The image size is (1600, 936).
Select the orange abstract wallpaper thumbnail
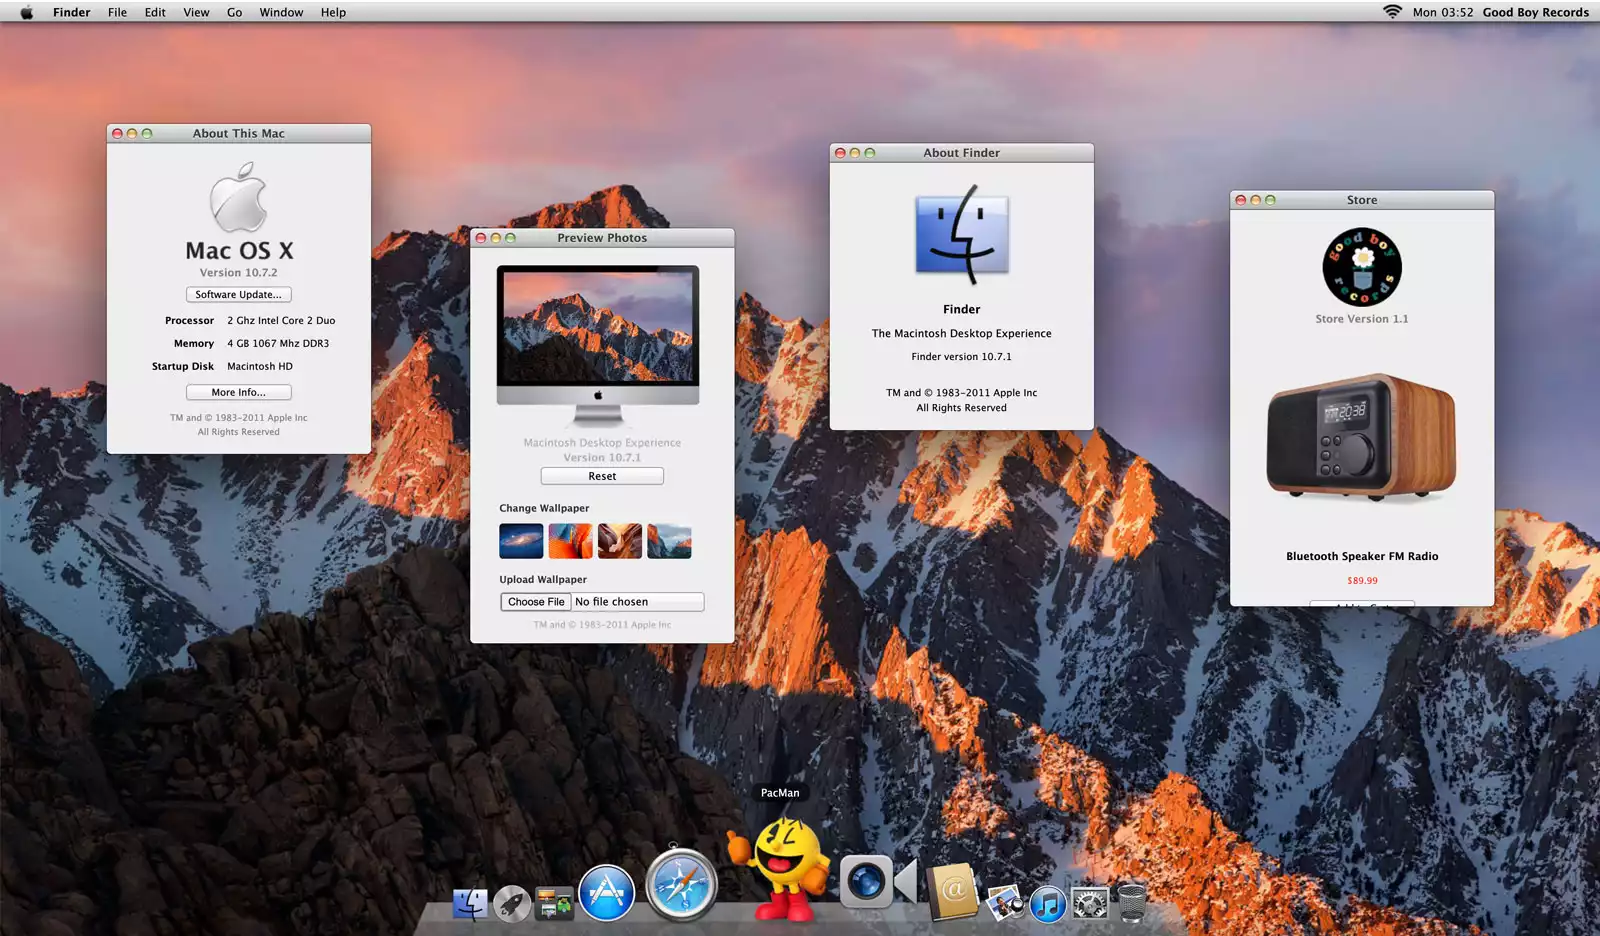(570, 541)
